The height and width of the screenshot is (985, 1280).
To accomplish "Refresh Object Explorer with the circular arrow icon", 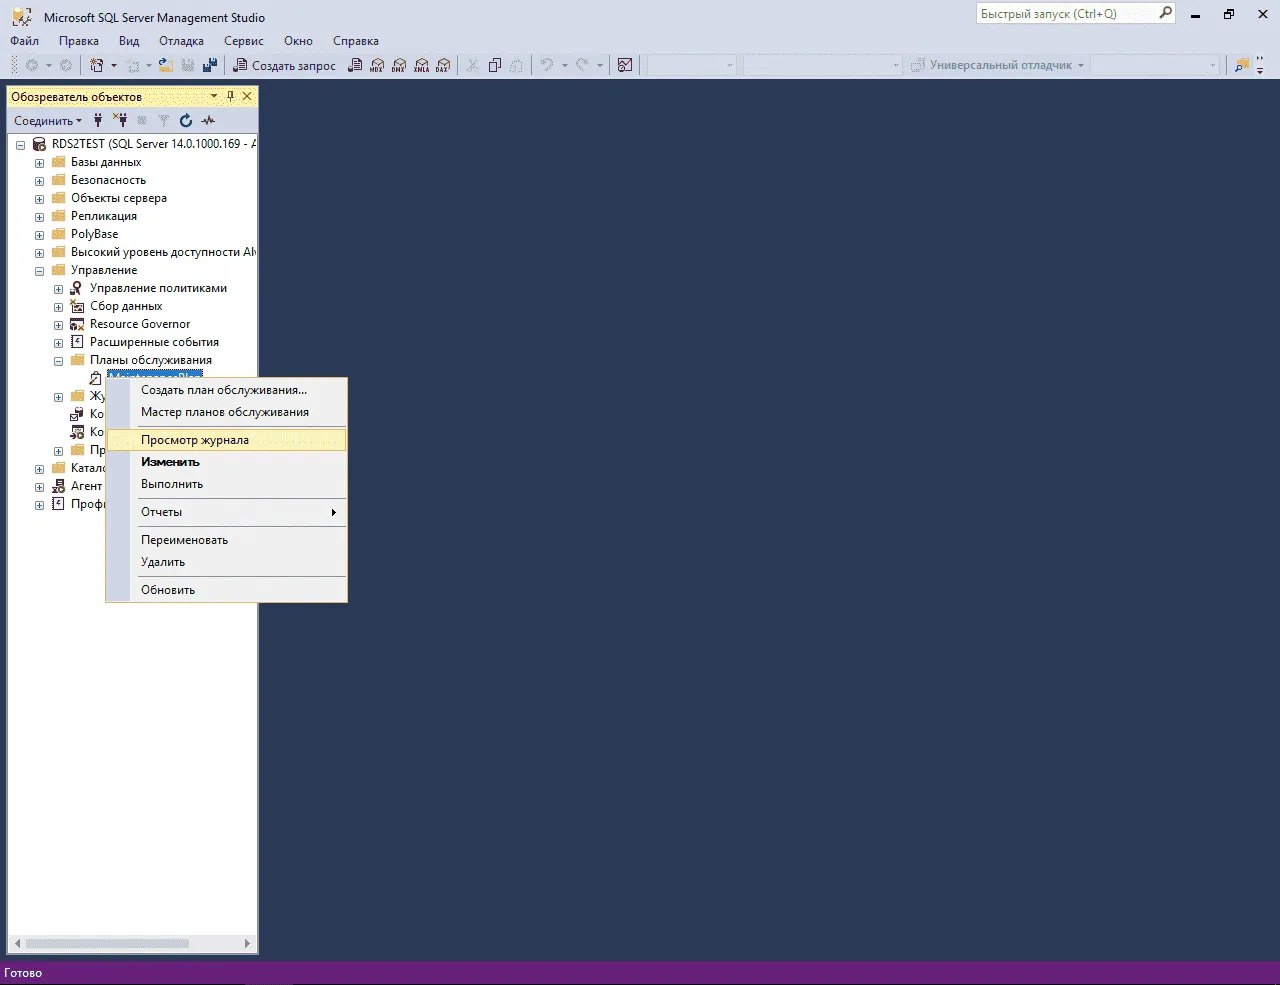I will (186, 121).
